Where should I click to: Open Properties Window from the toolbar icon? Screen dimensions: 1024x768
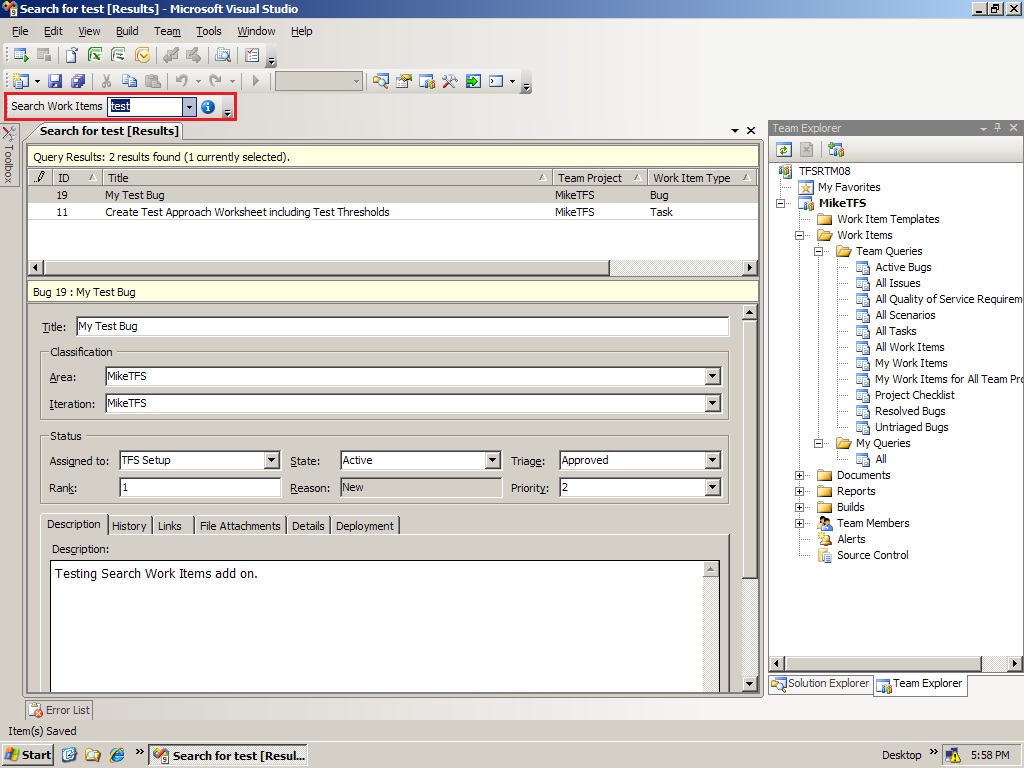[x=404, y=81]
